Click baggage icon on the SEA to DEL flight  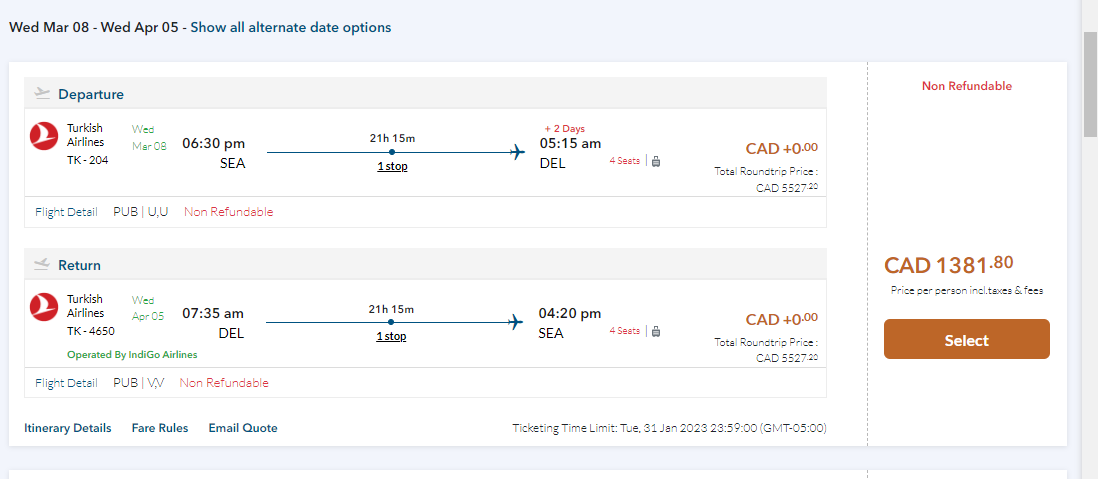(656, 161)
